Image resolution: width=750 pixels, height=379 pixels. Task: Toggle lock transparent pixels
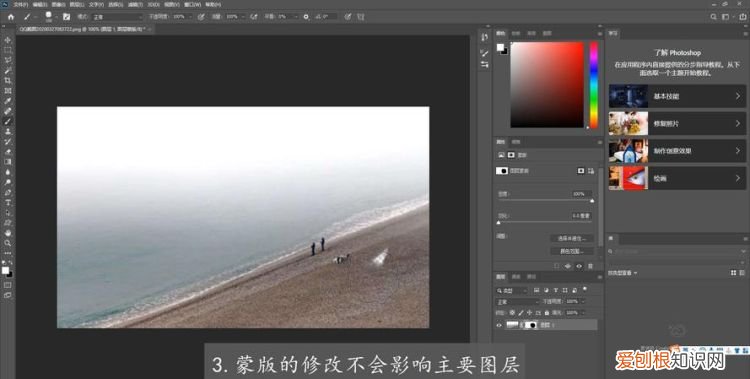(512, 312)
